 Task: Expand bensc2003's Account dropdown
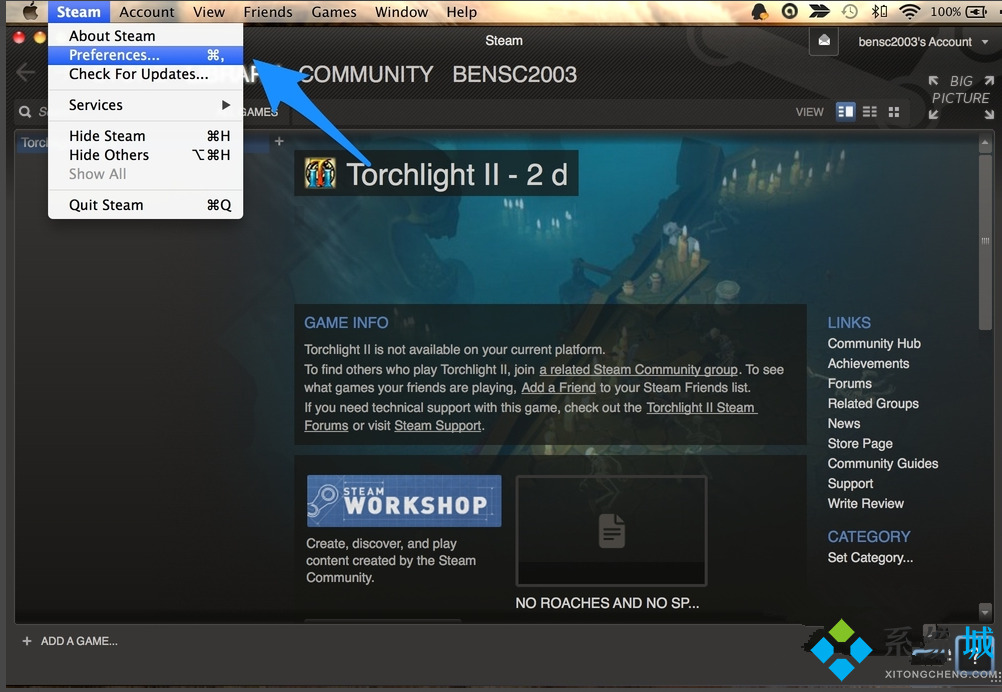point(922,42)
